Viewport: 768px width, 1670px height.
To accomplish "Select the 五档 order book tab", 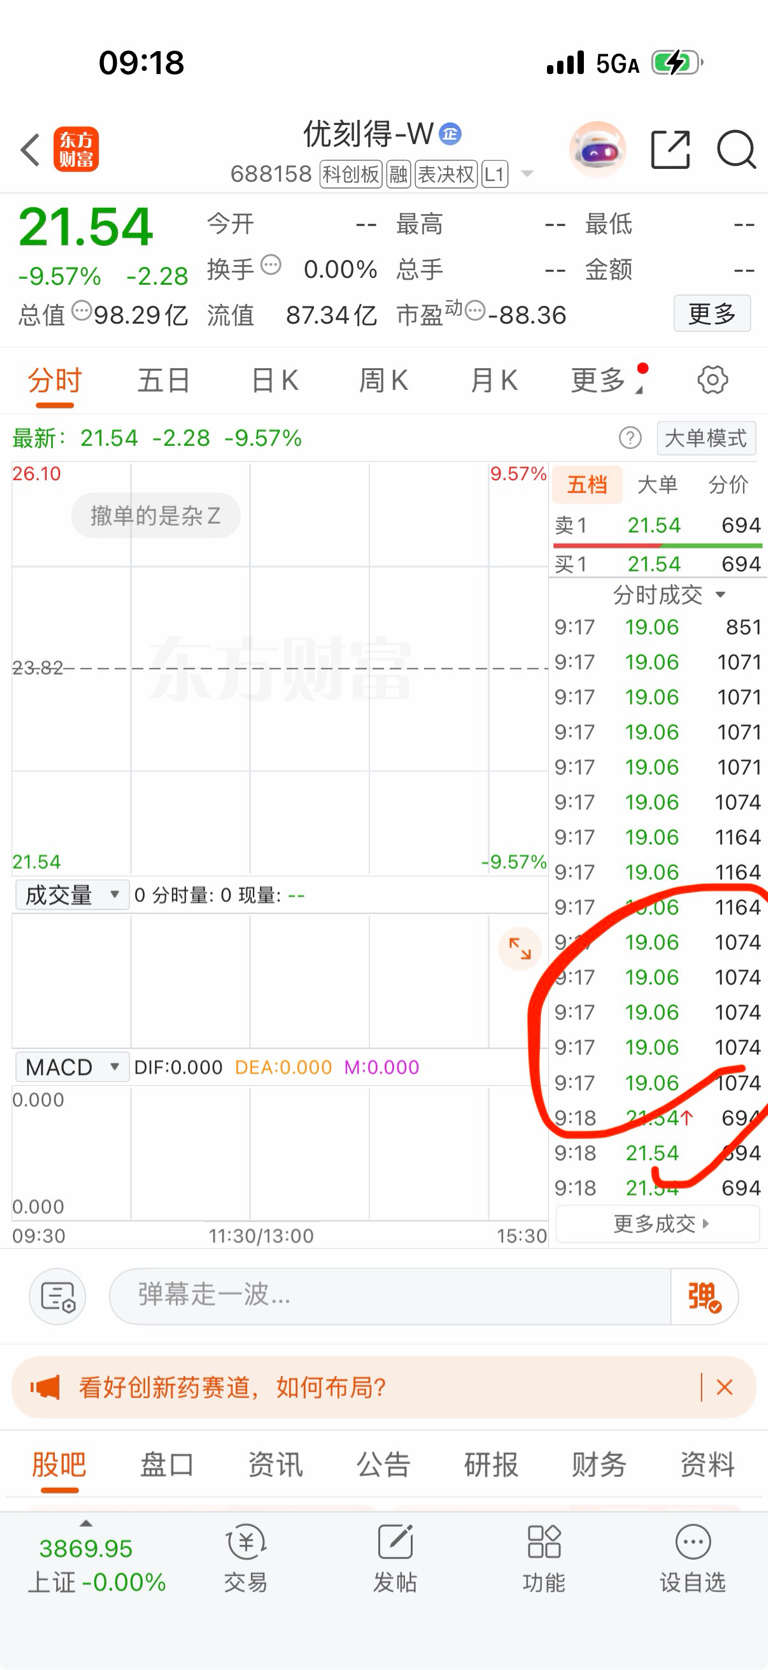I will pos(587,485).
